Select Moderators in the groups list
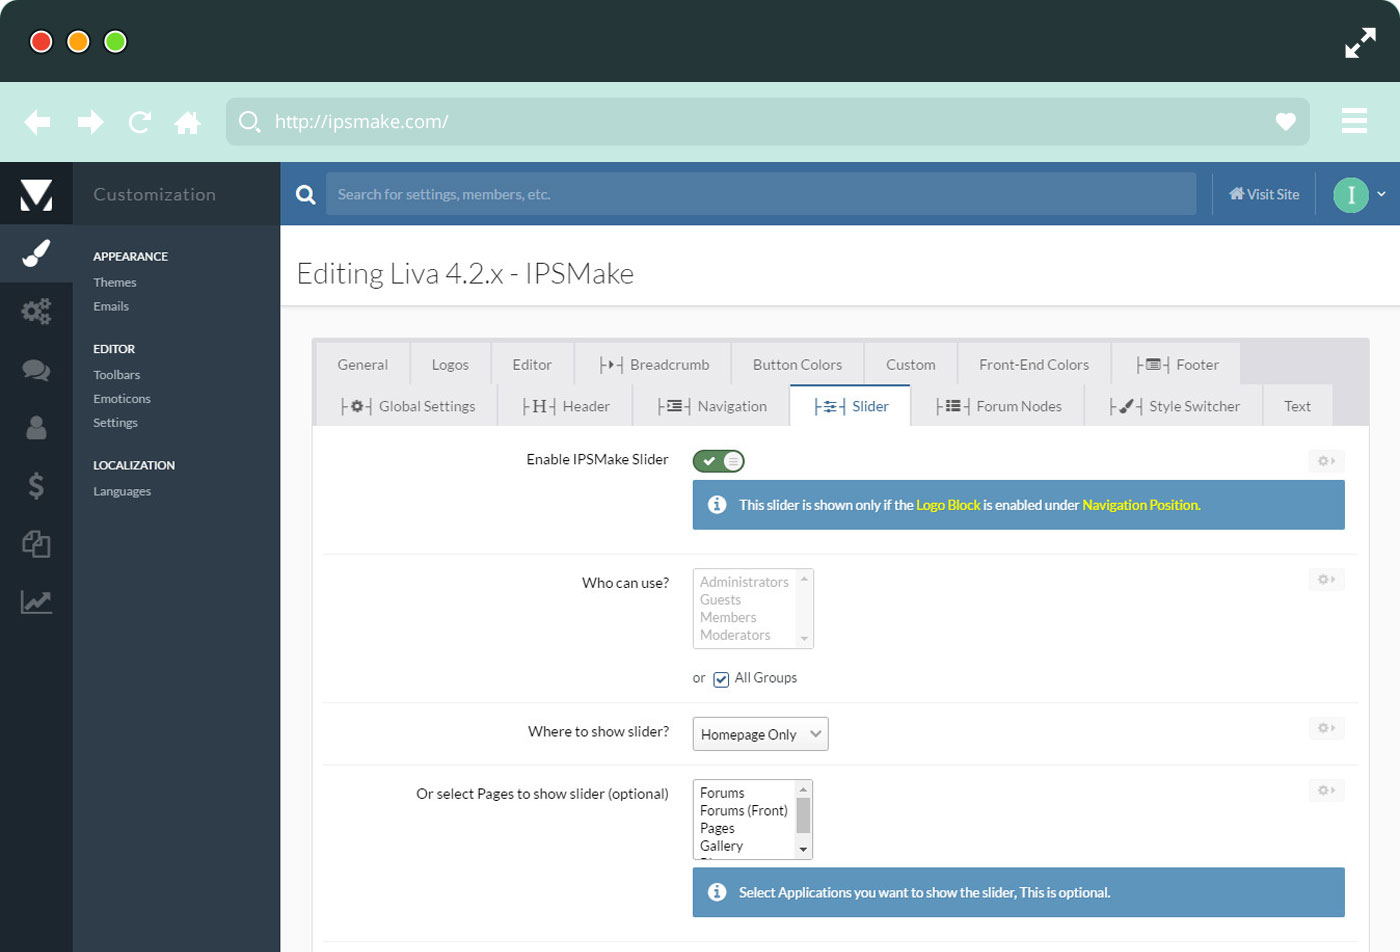 pos(735,635)
